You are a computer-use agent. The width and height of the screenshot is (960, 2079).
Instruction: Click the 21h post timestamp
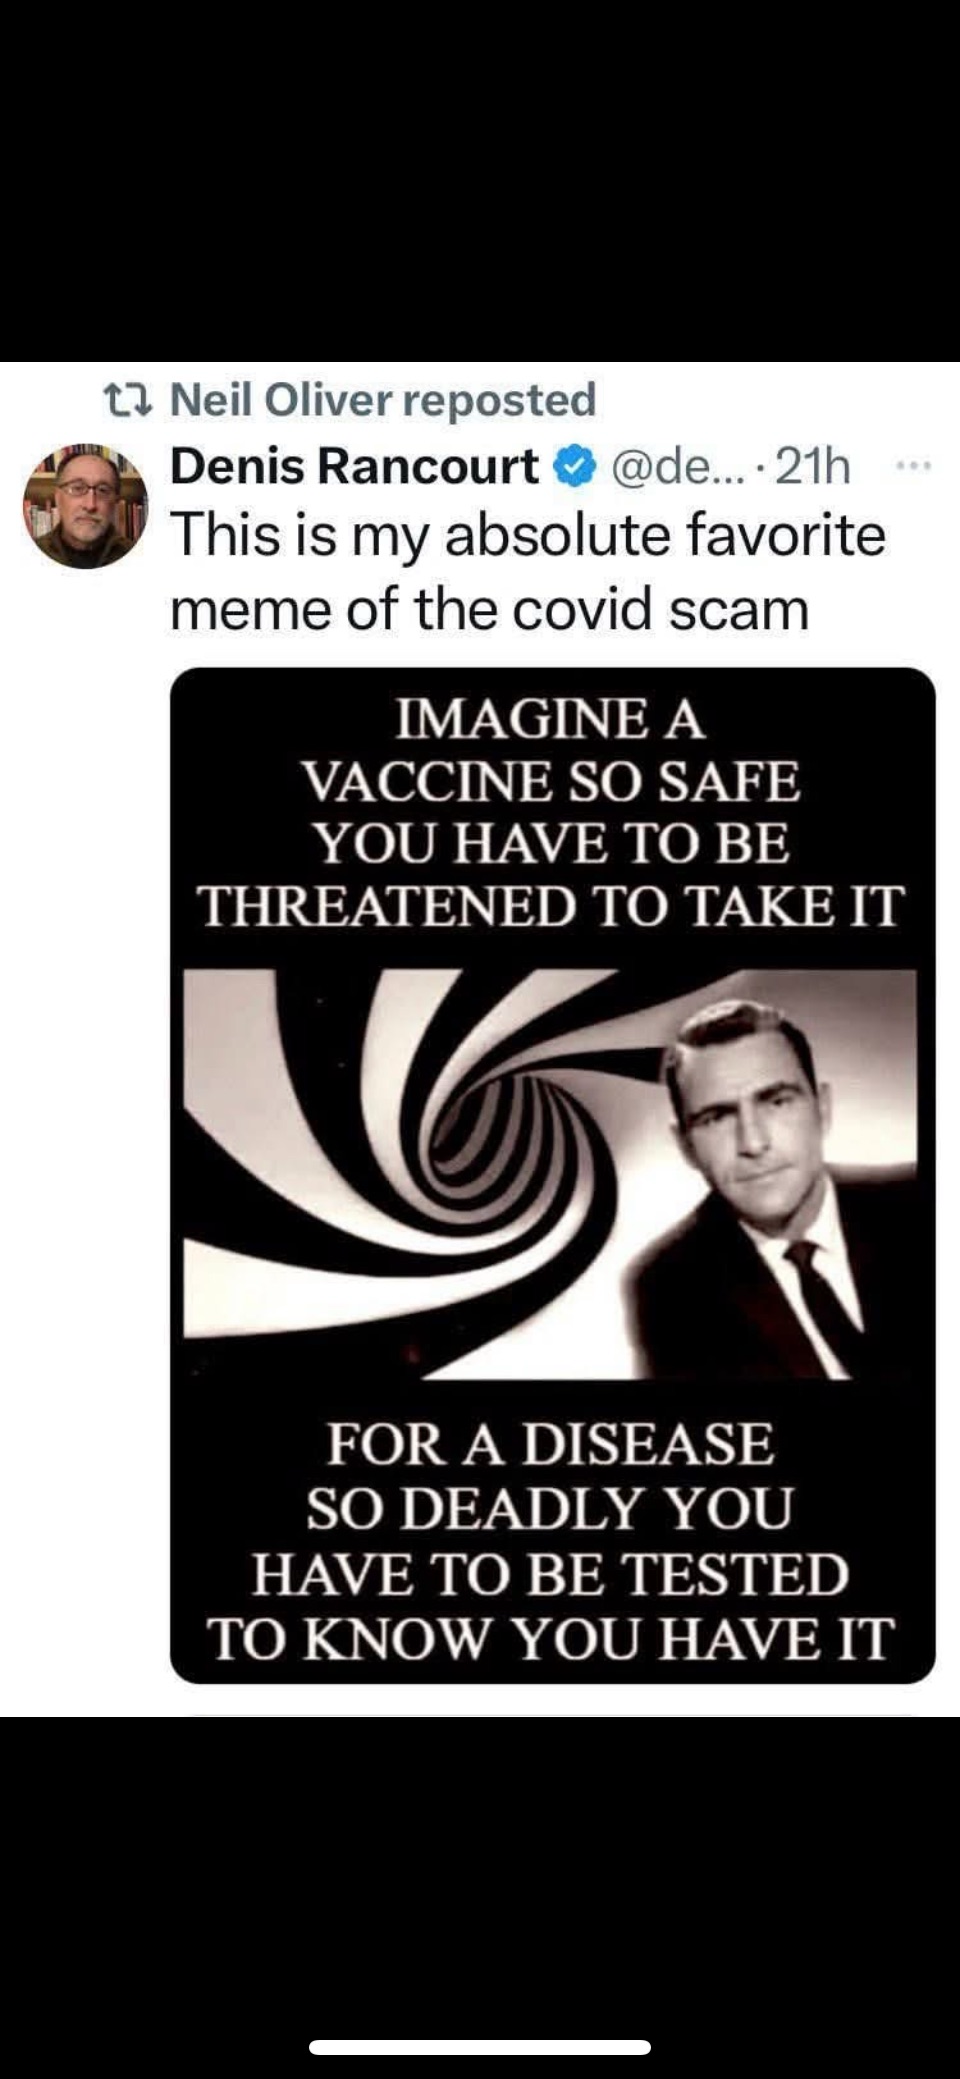click(813, 467)
